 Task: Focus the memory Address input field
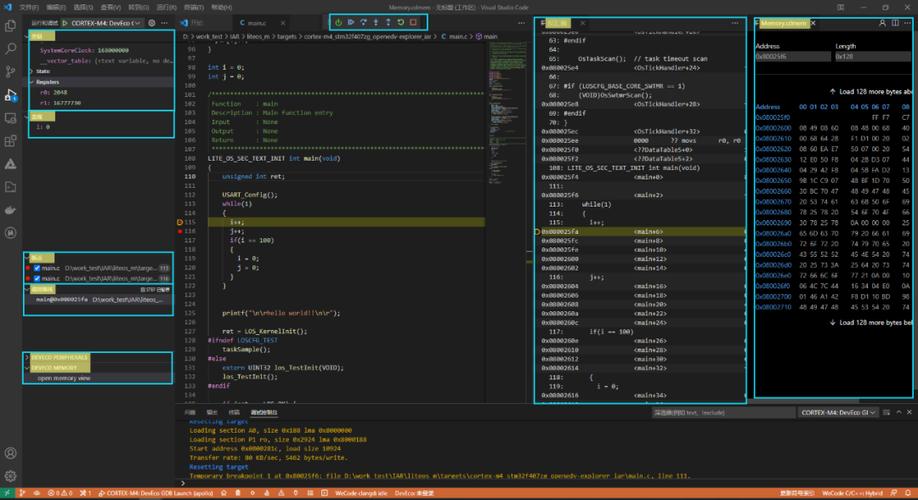(793, 56)
